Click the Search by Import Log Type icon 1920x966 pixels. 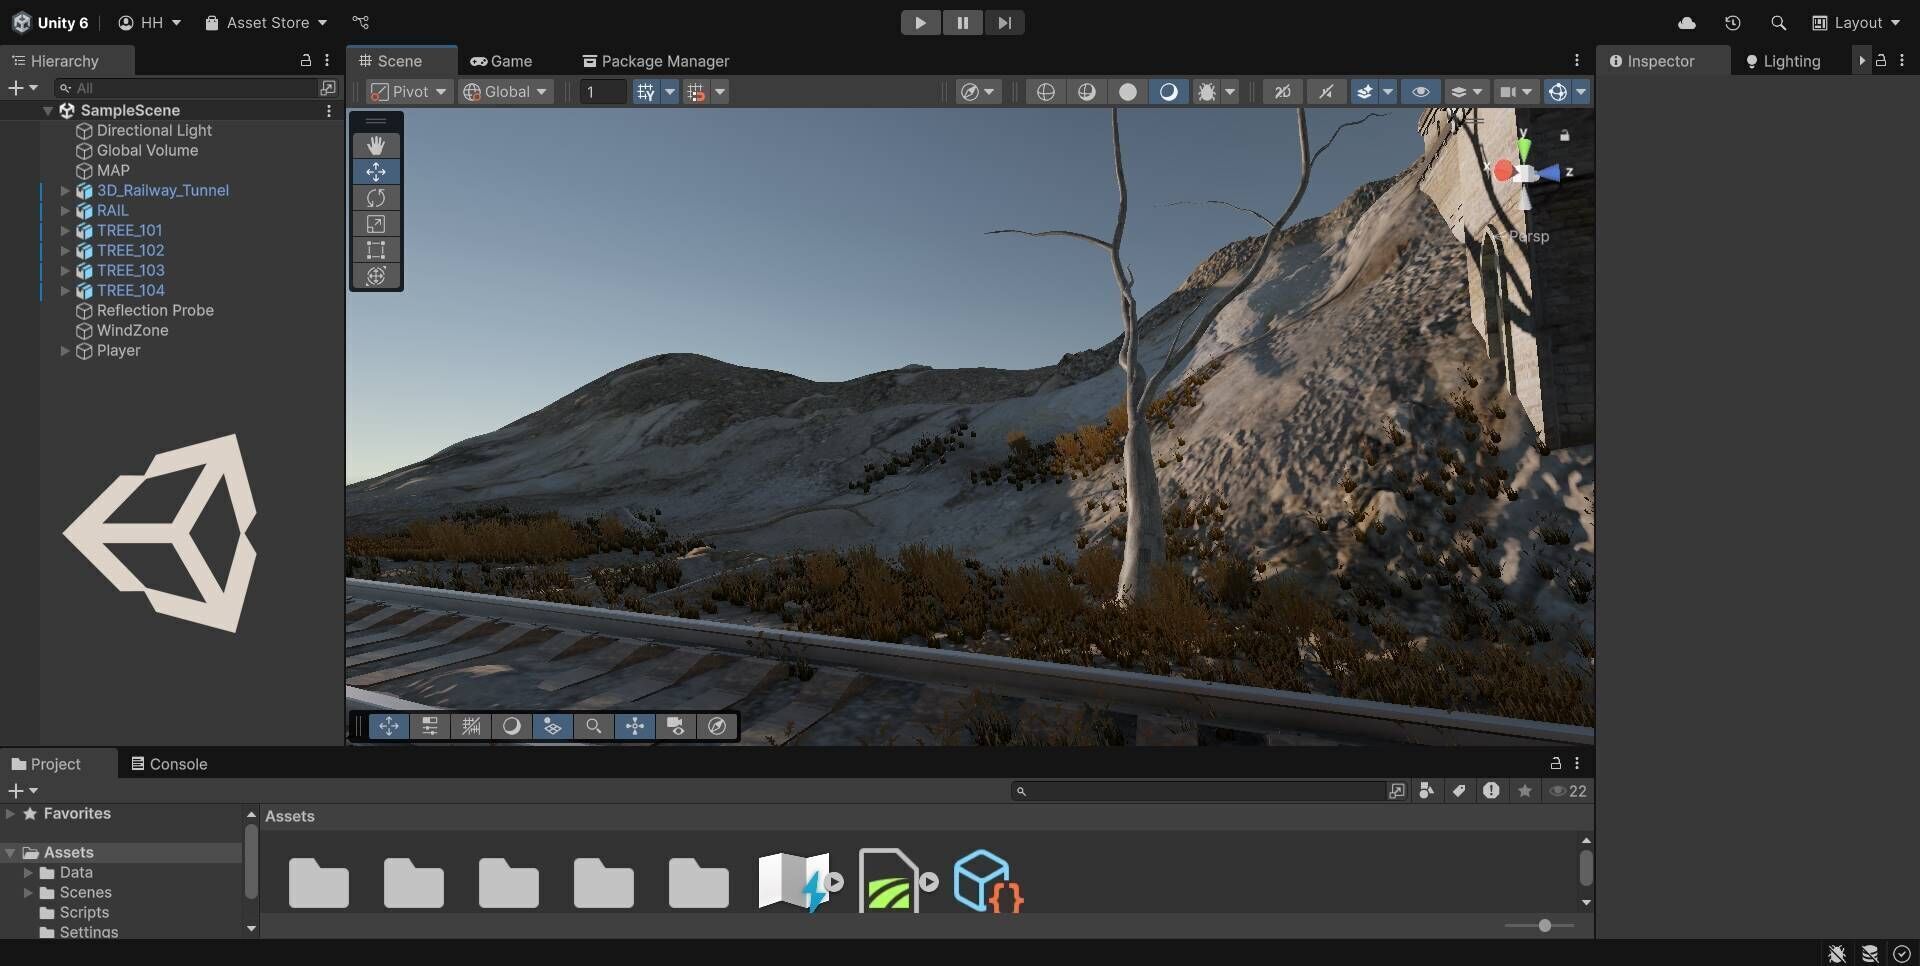point(1492,791)
